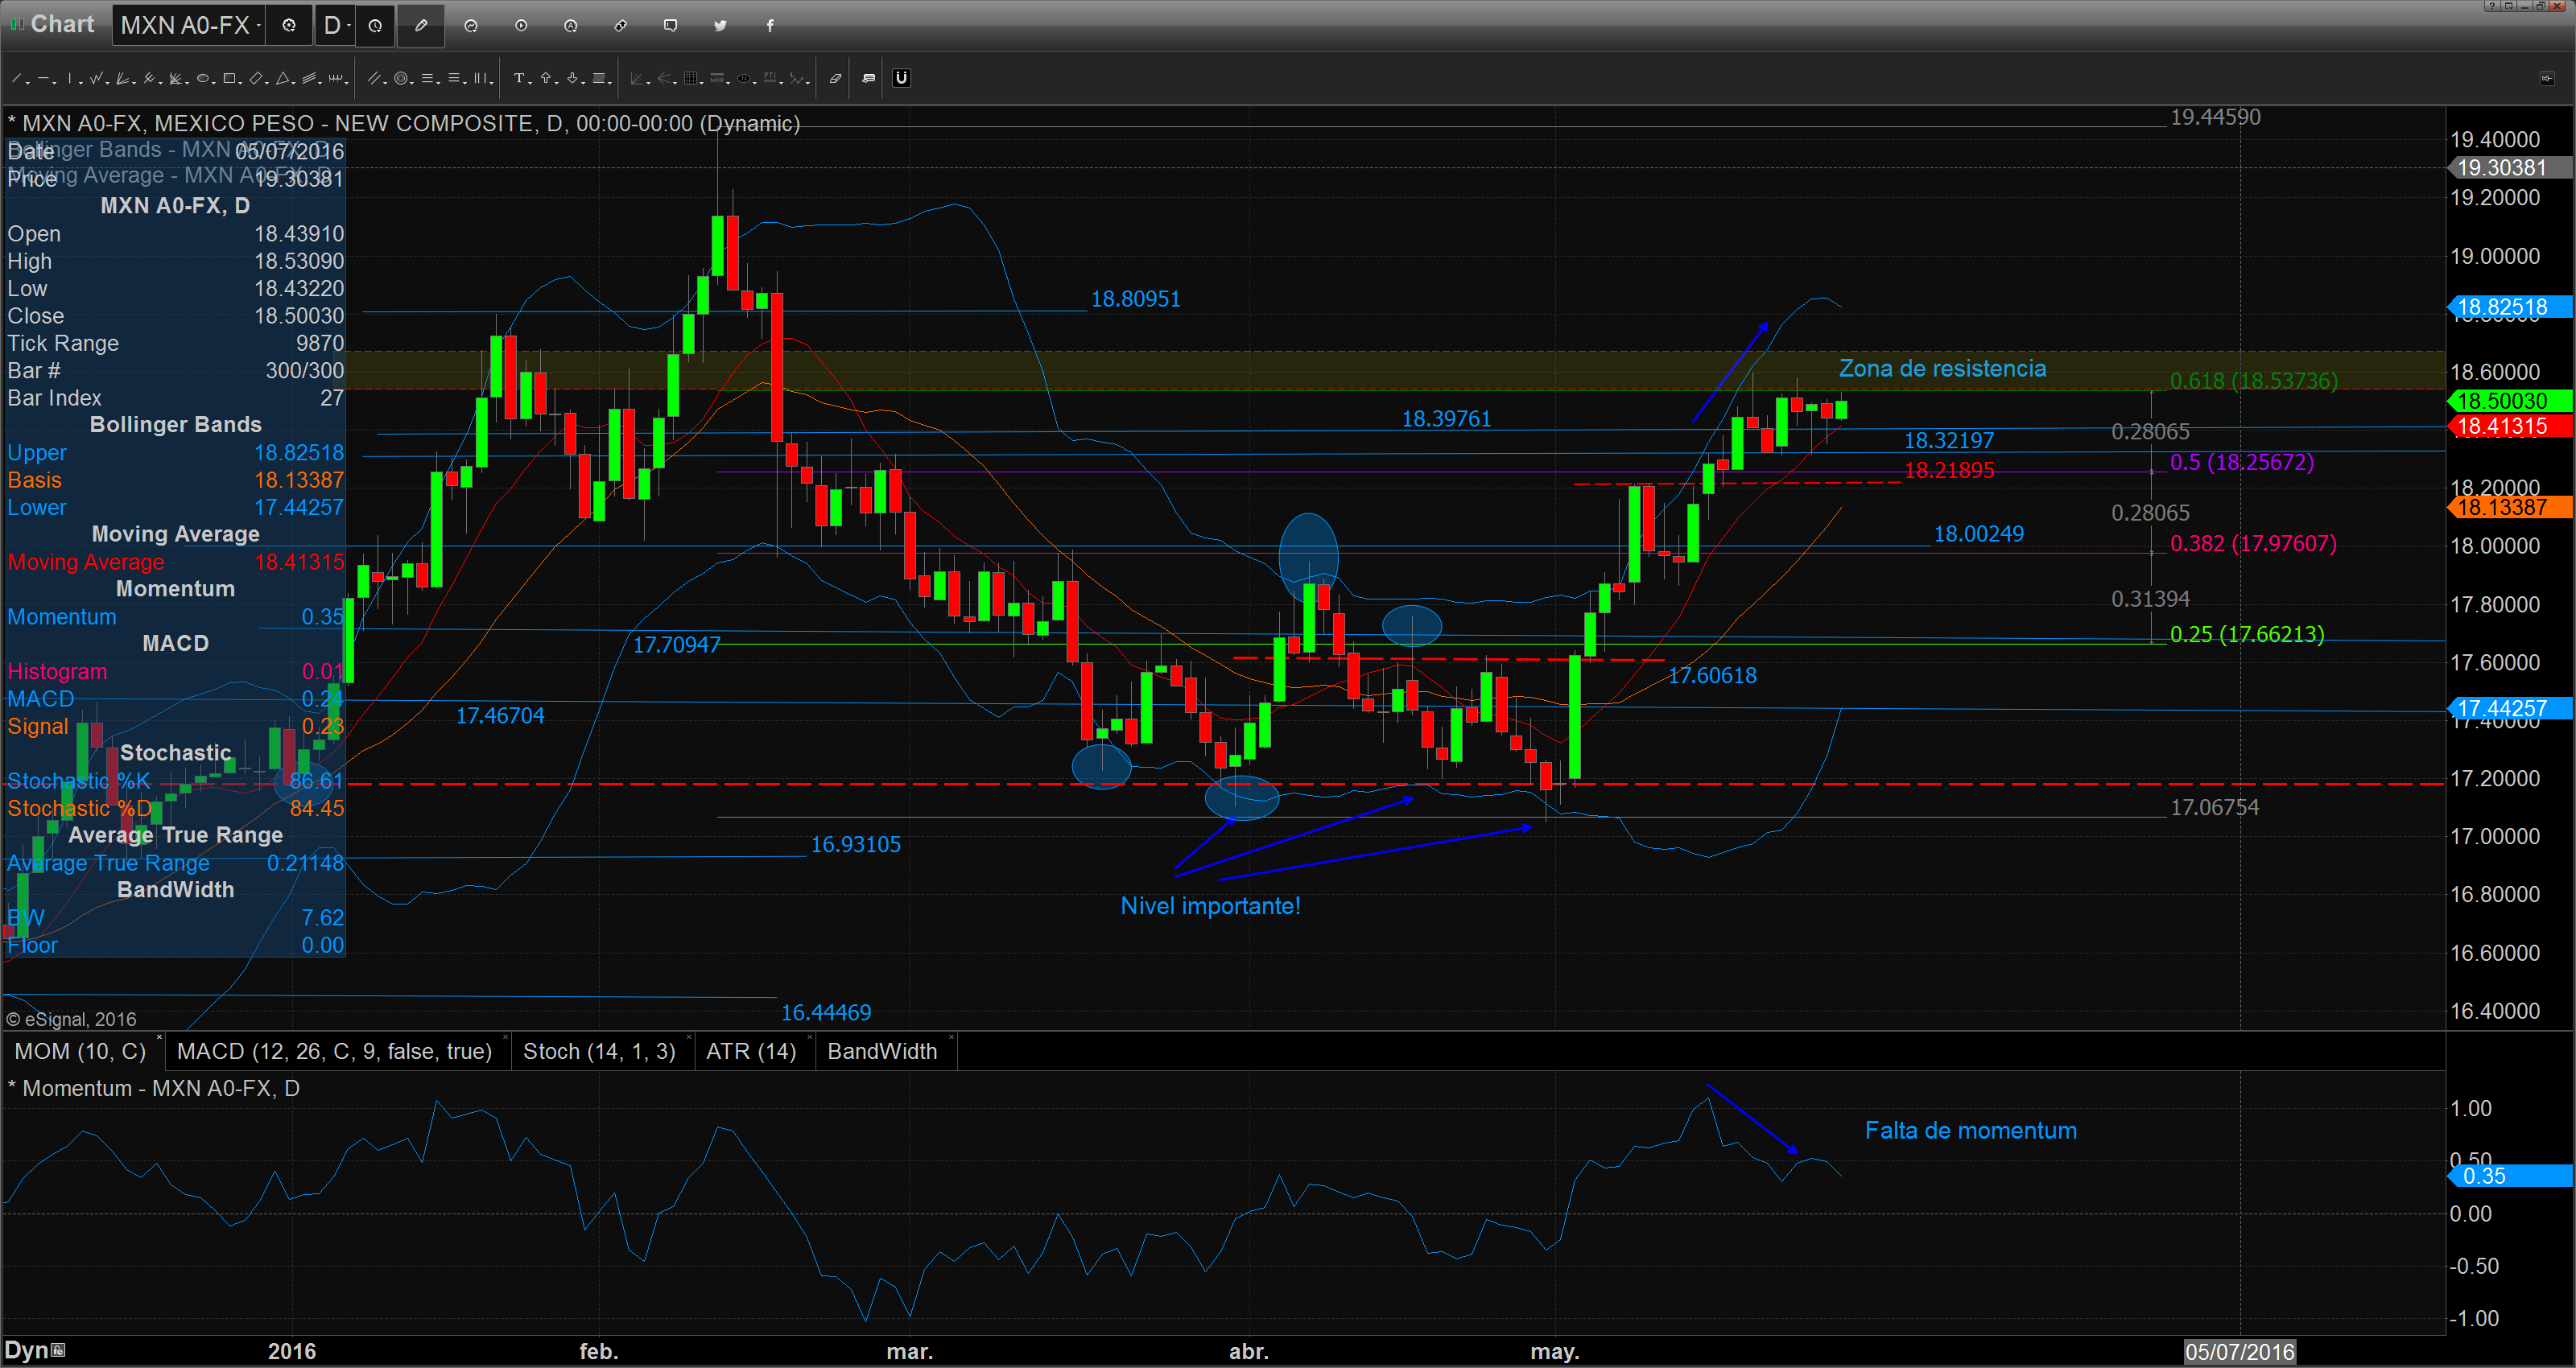Select the trend line drawing tool
Image resolution: width=2576 pixels, height=1368 pixels.
[16, 78]
